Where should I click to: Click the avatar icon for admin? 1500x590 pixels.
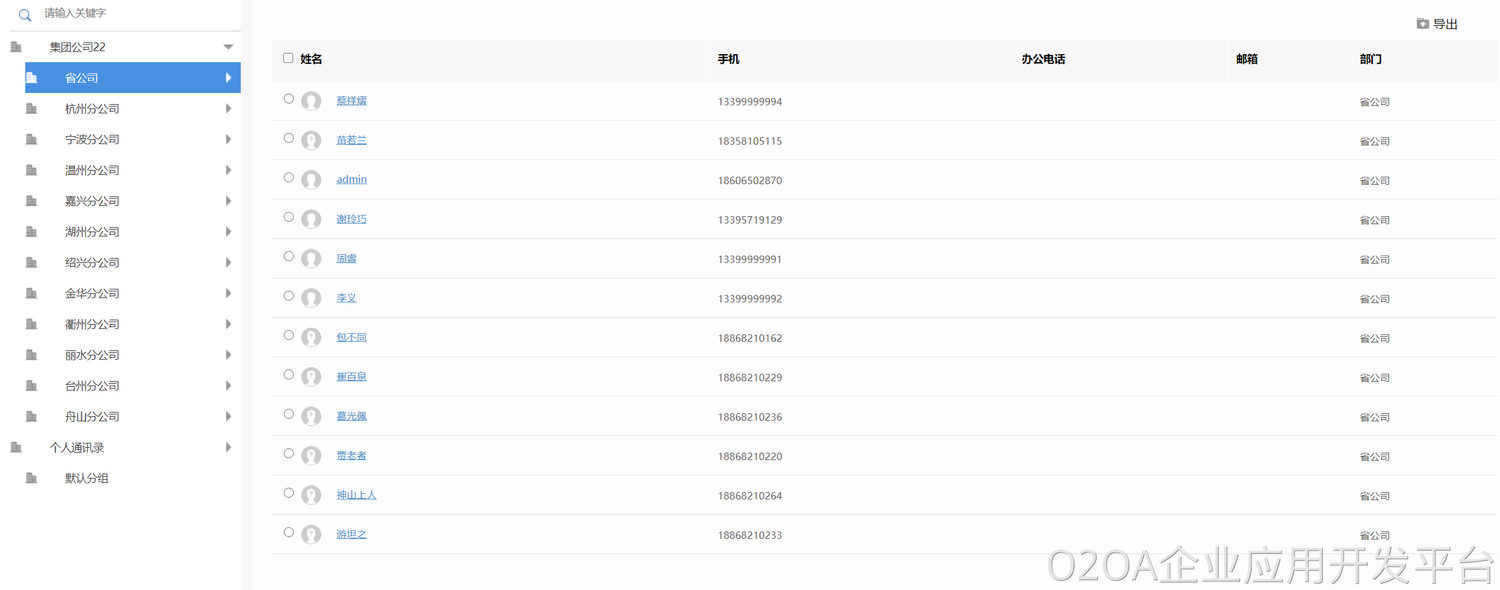coord(312,180)
